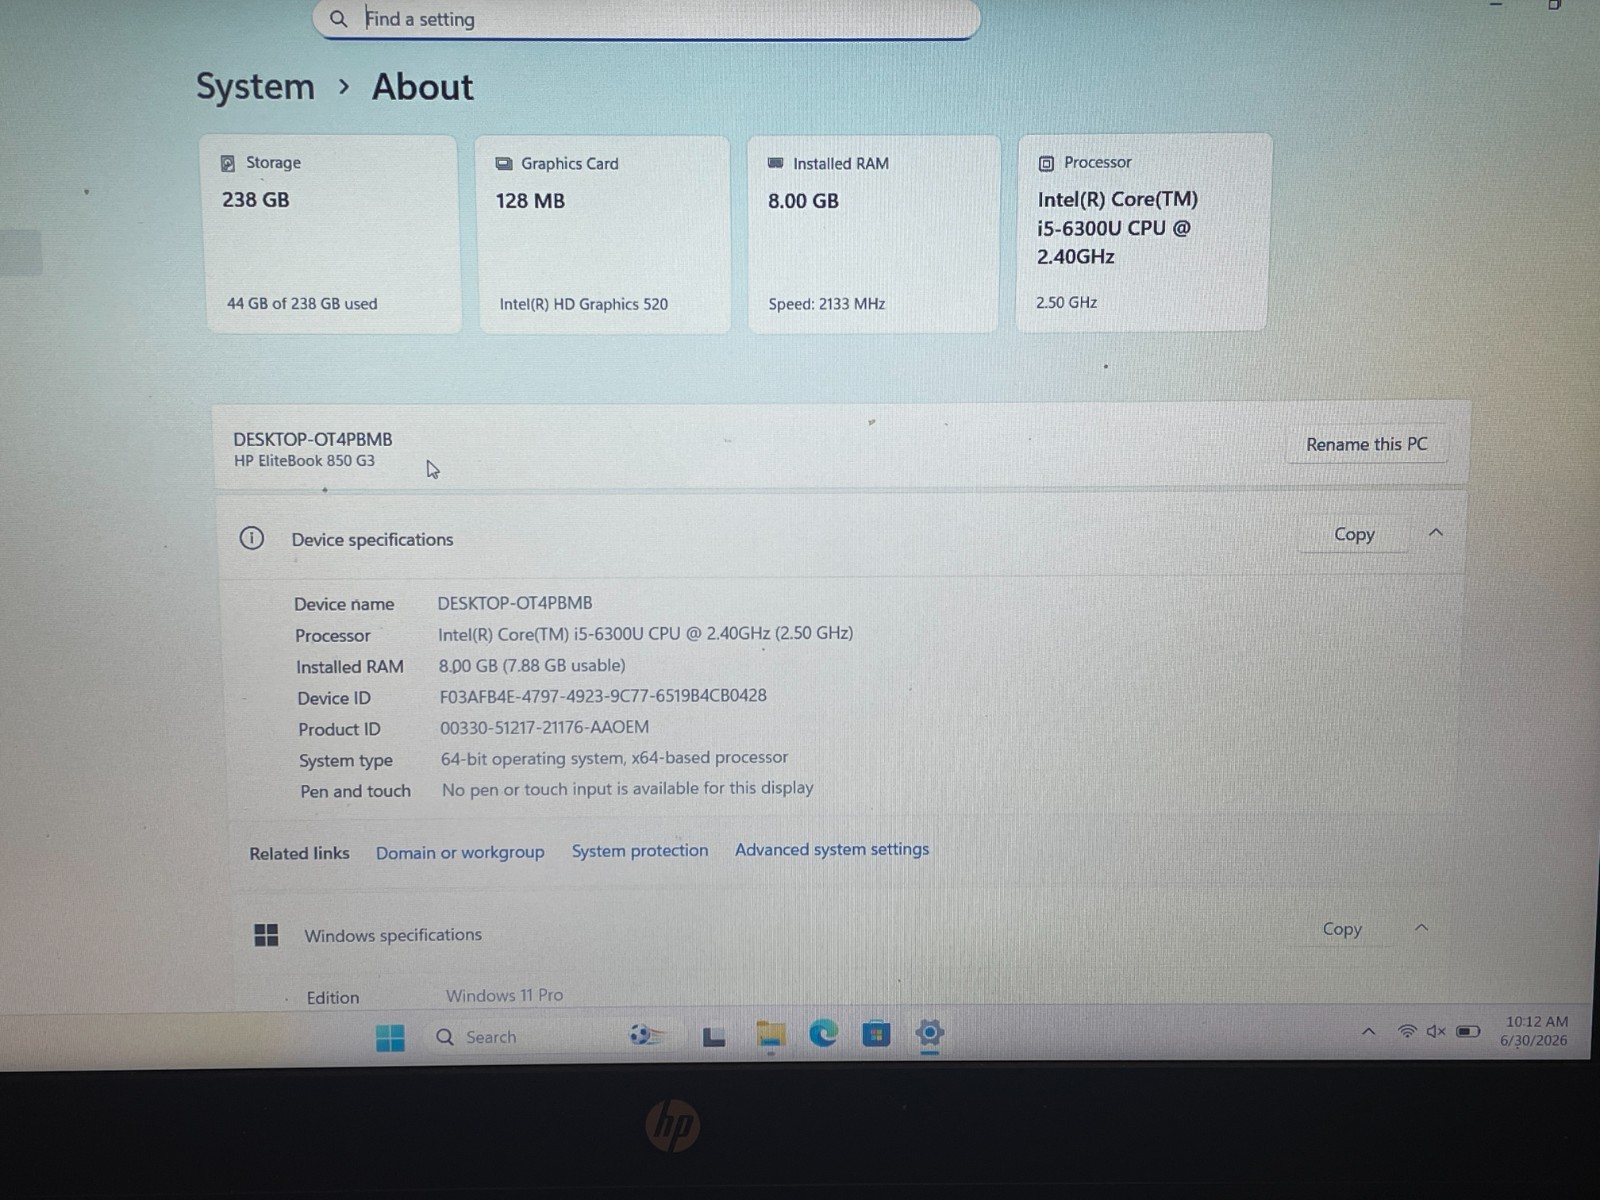Select the Product ID value 00330-51217-21176-AAOEM
Viewport: 1600px width, 1200px height.
click(544, 727)
